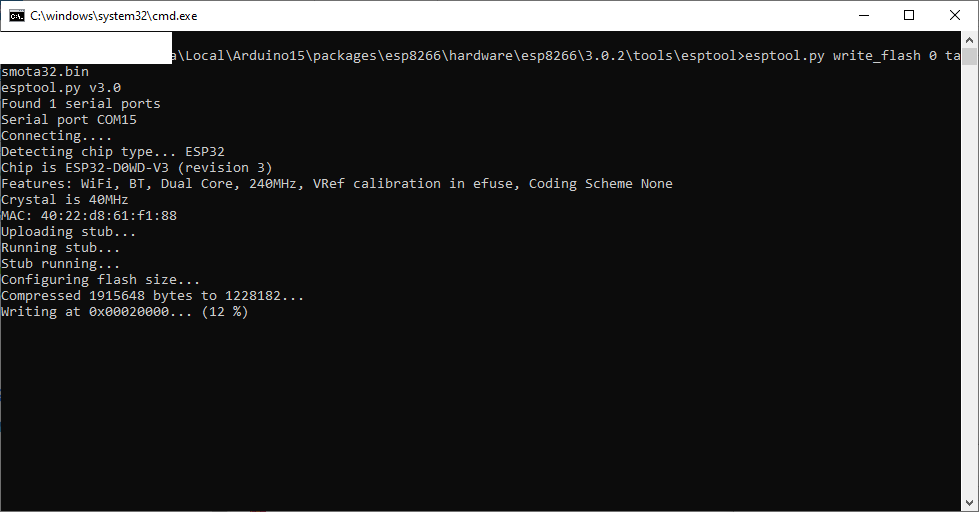Click the esptool.py v3.0 output line

click(61, 88)
